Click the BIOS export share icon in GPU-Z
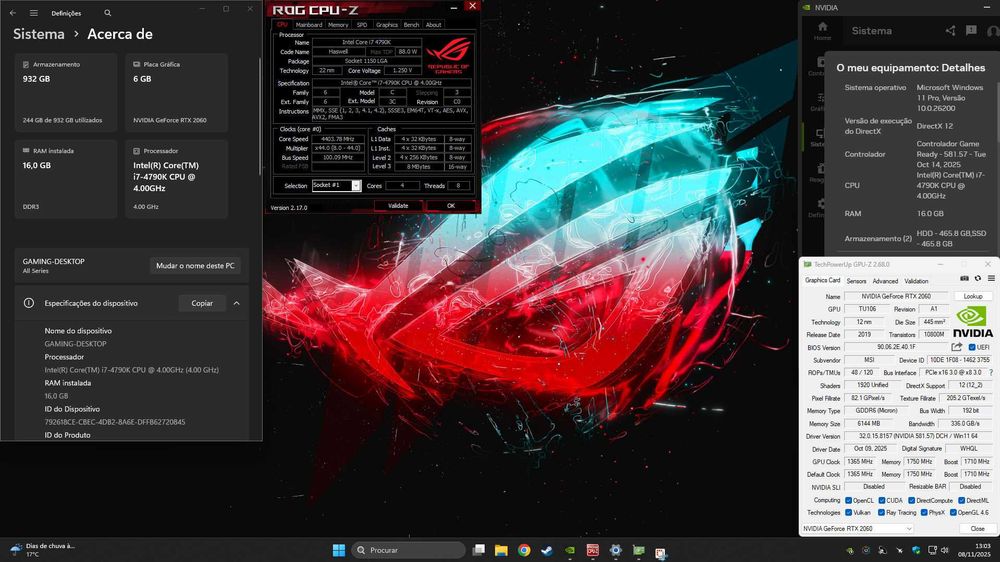The width and height of the screenshot is (1000, 562). pyautogui.click(x=957, y=347)
